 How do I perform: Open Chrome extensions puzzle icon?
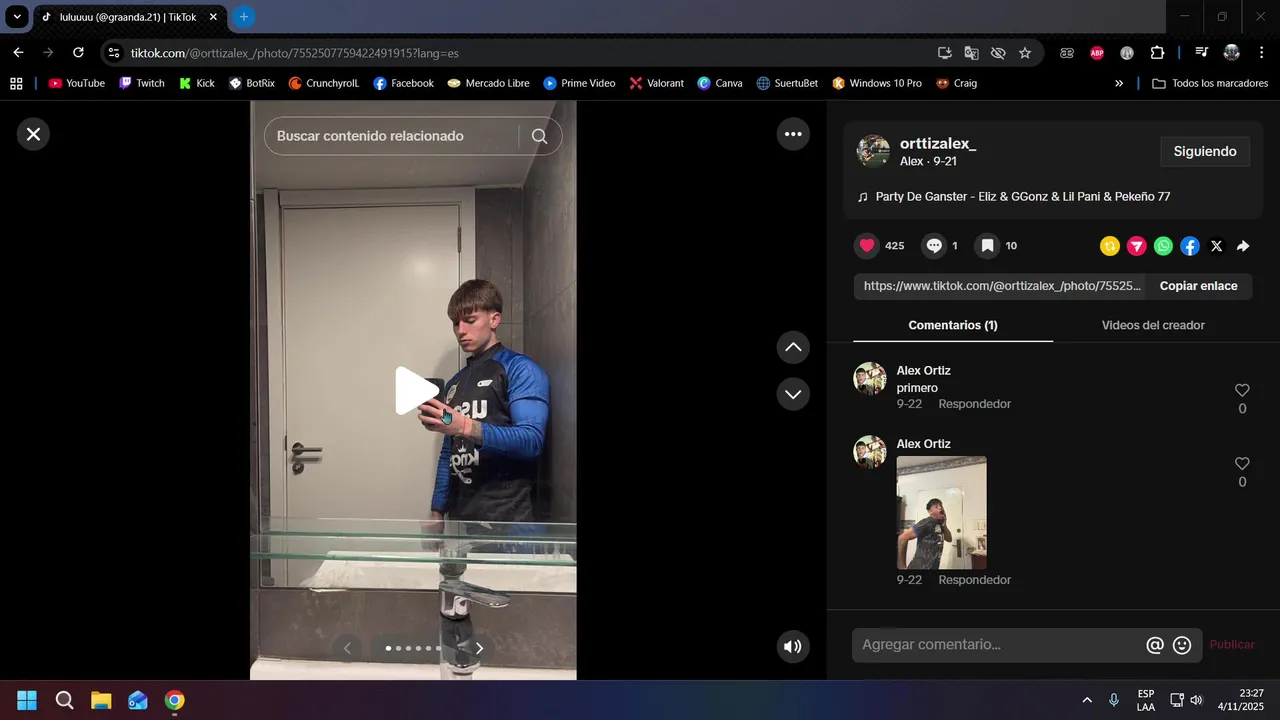[x=1157, y=53]
